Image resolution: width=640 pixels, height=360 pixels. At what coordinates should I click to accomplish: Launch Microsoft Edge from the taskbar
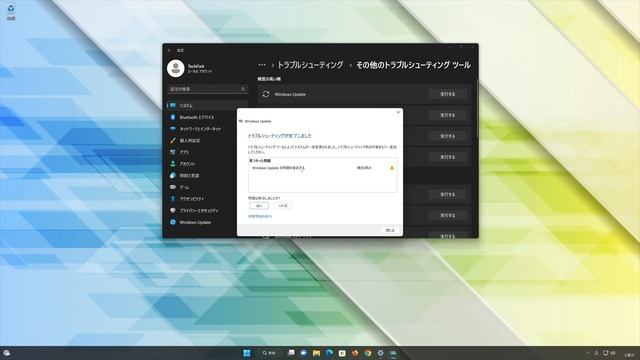(329, 353)
